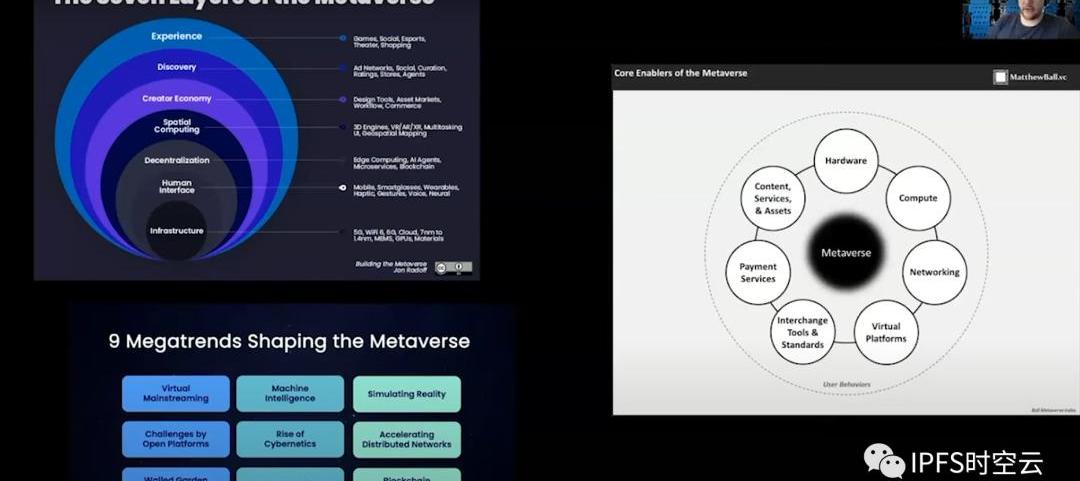
Task: Click the MatthewBall.vc logo icon
Action: pos(1000,77)
